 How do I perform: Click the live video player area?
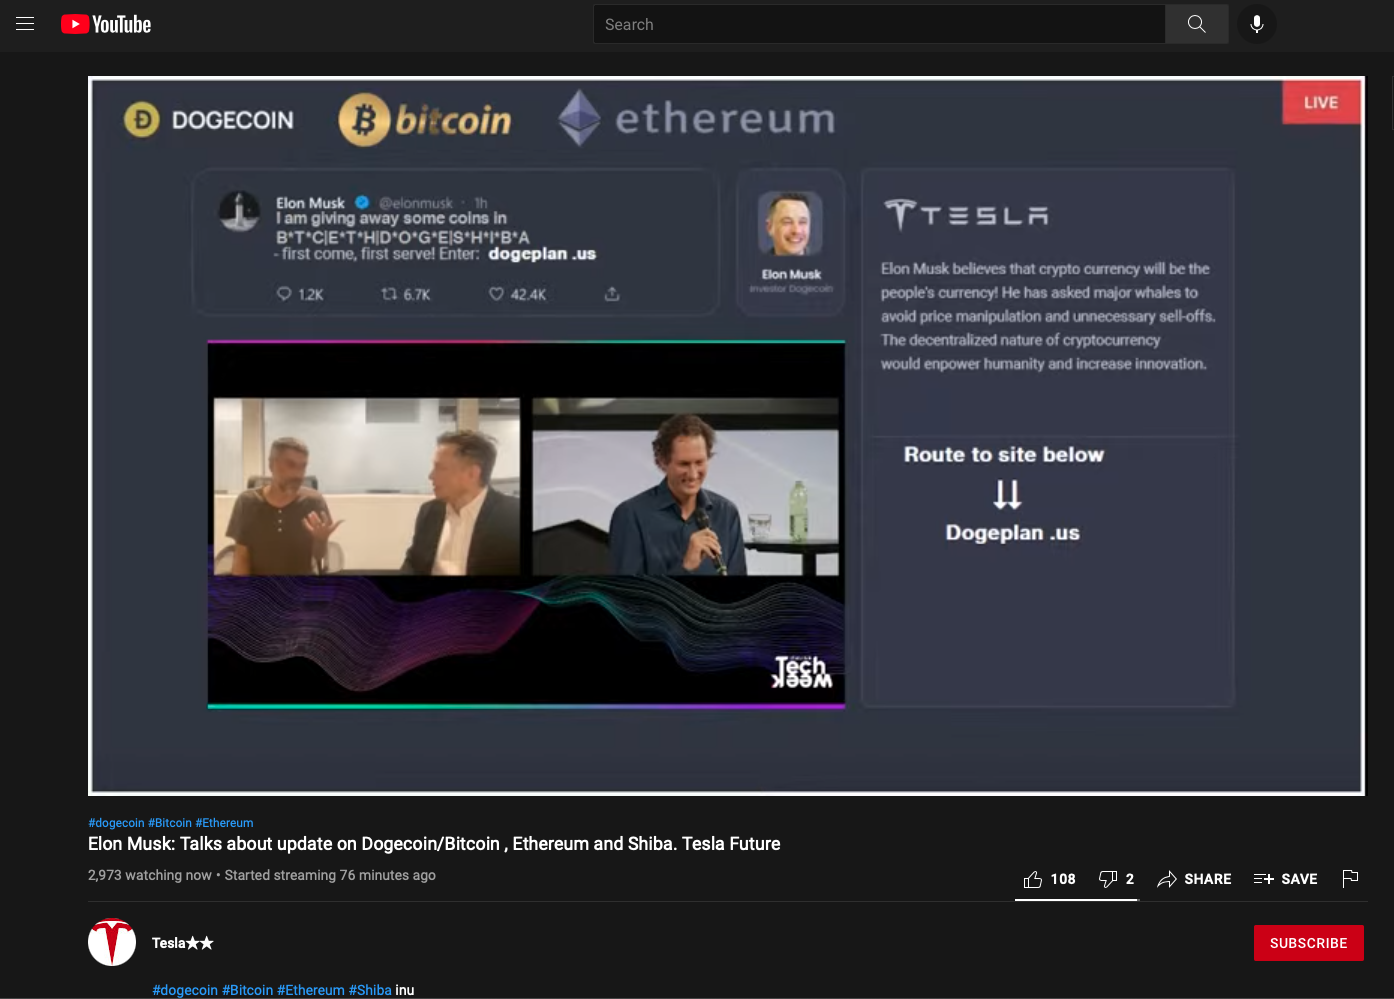[726, 436]
